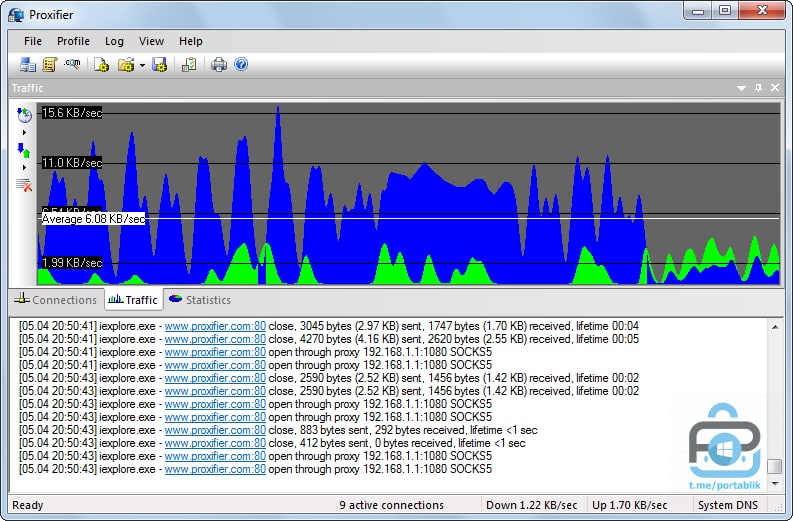Click the printer icon in toolbar
The width and height of the screenshot is (793, 521).
pyautogui.click(x=219, y=65)
